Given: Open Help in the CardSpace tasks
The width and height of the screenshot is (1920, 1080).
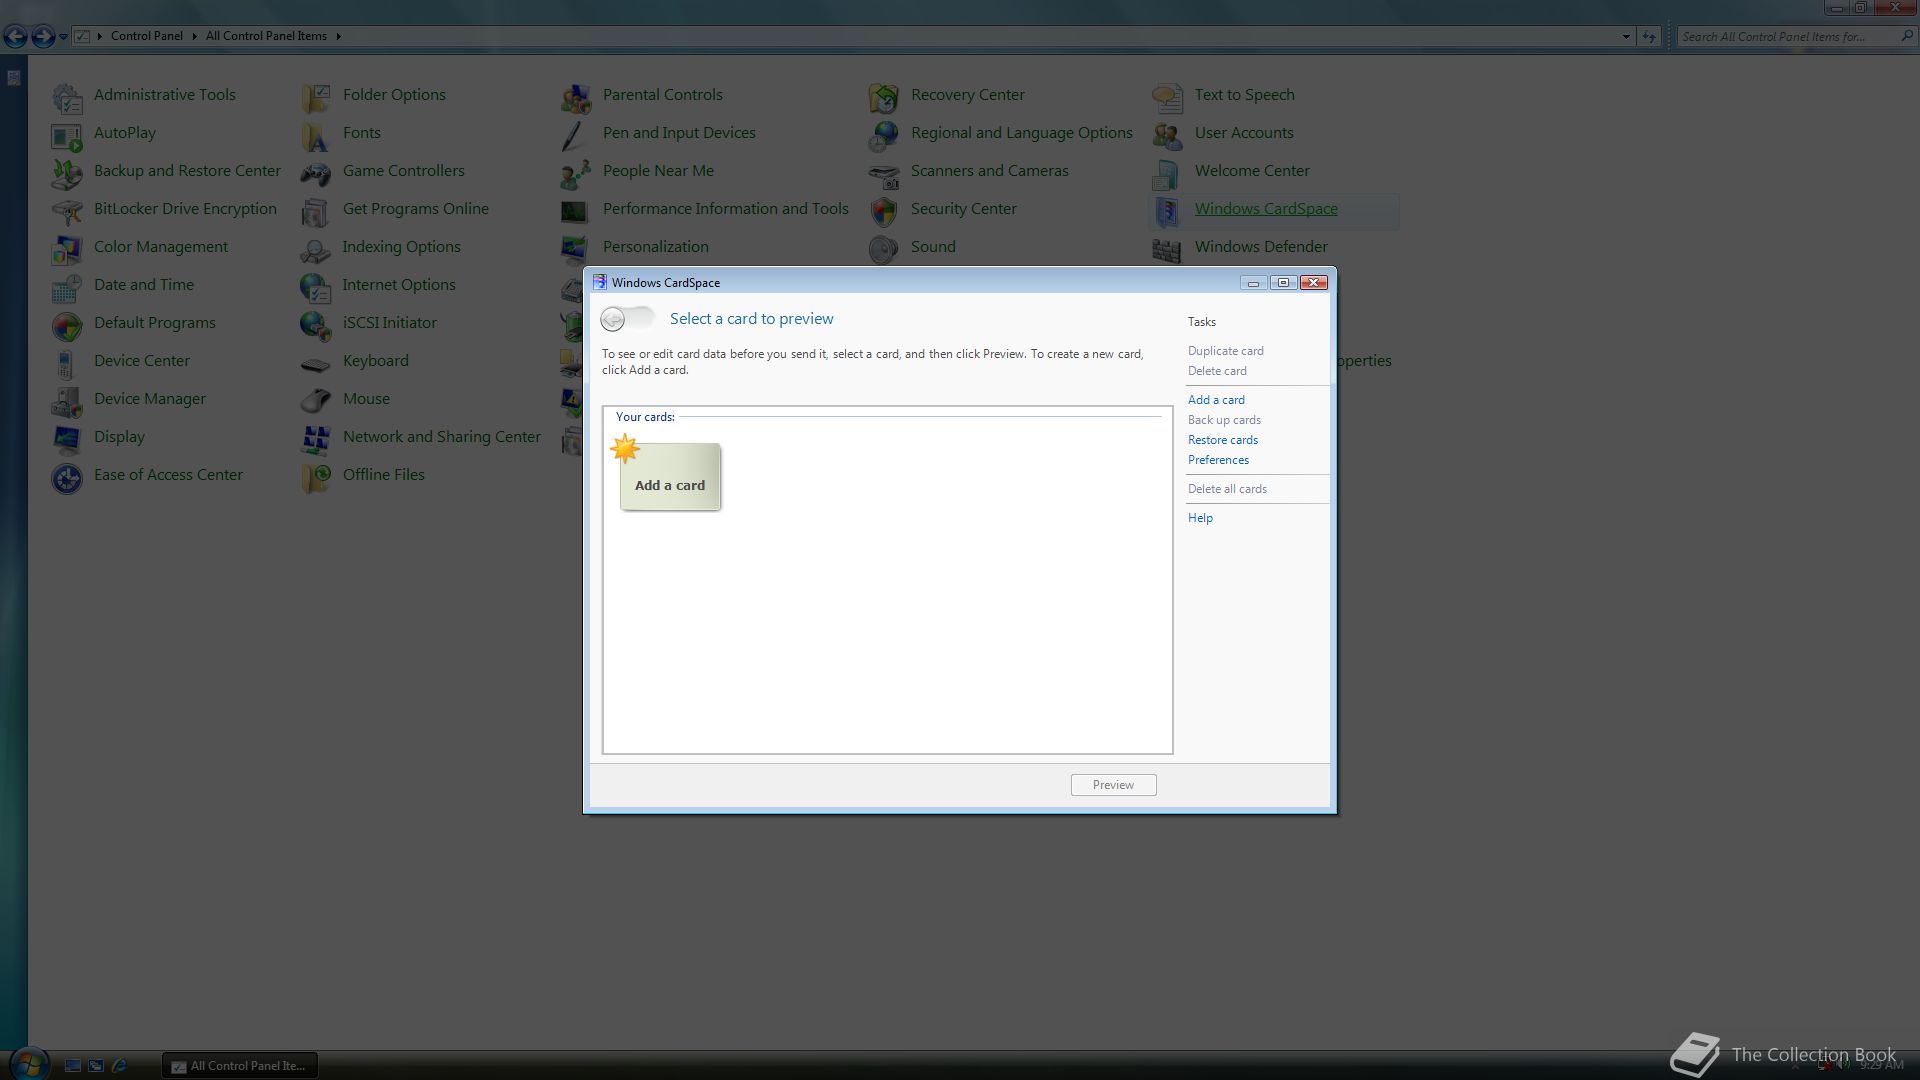Looking at the screenshot, I should click(x=1200, y=518).
